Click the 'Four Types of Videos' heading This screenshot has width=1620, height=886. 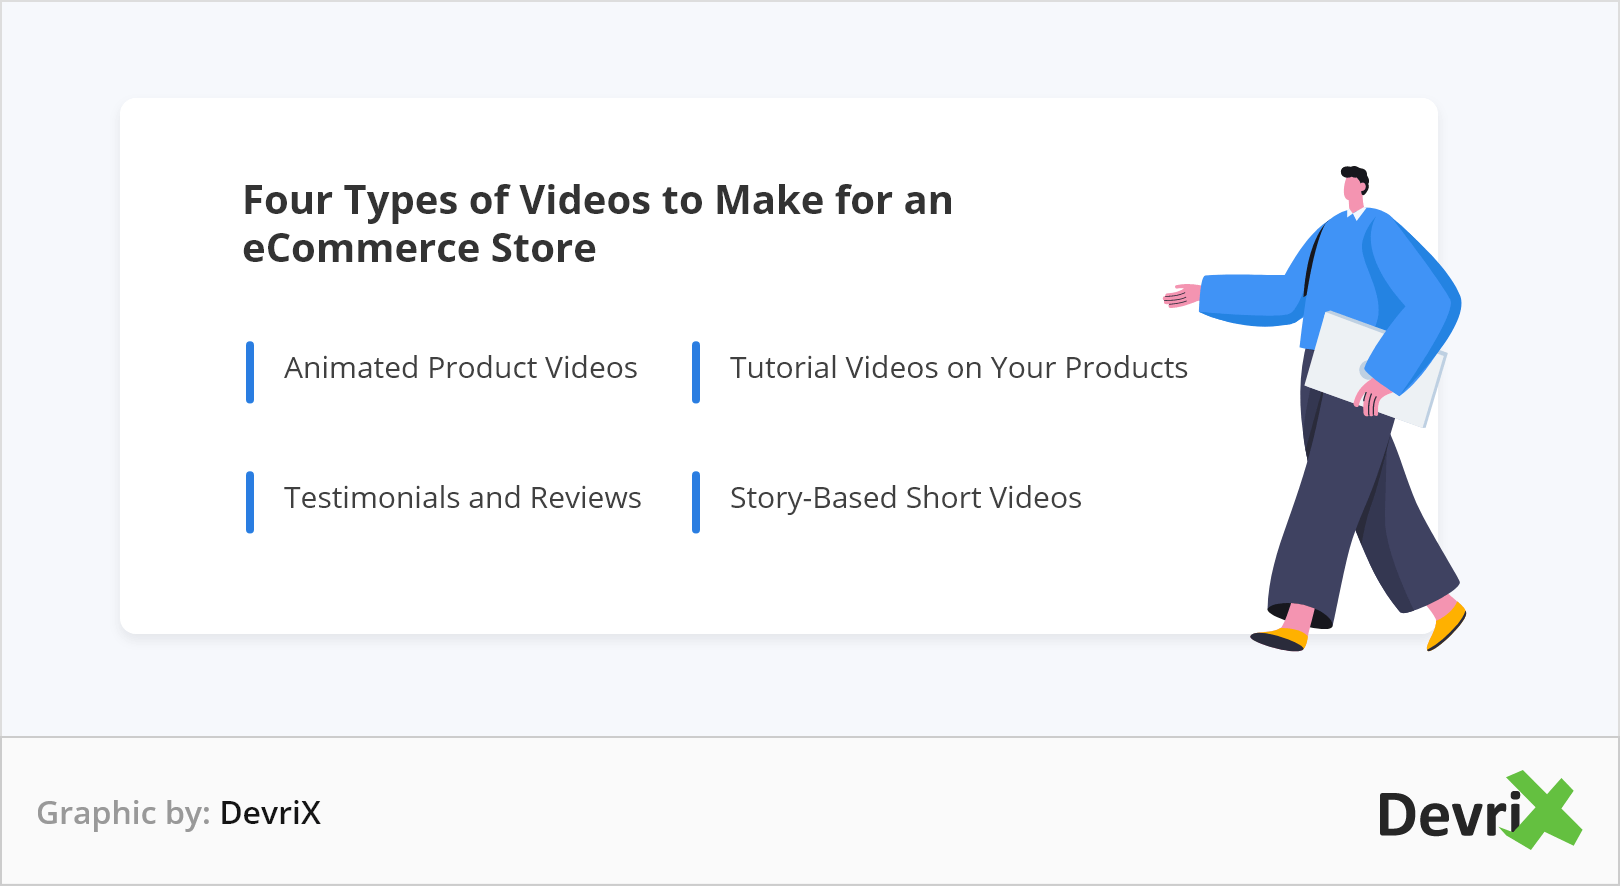pos(597,224)
